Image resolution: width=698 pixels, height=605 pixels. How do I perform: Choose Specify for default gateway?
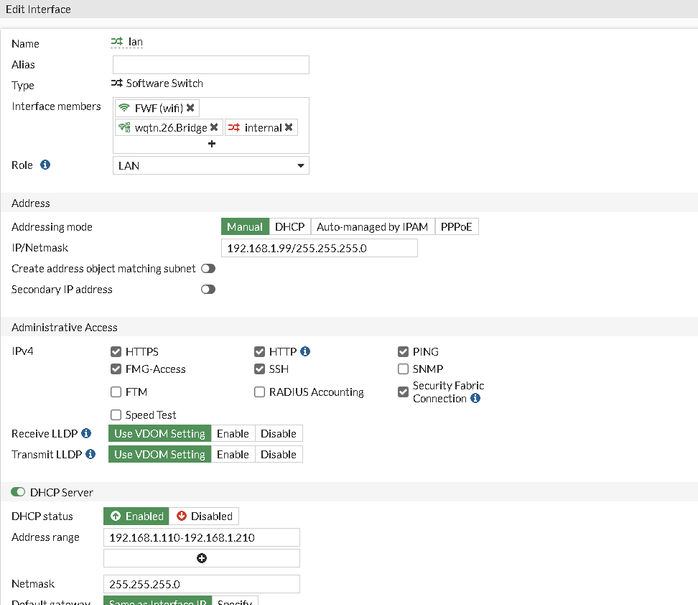(235, 601)
